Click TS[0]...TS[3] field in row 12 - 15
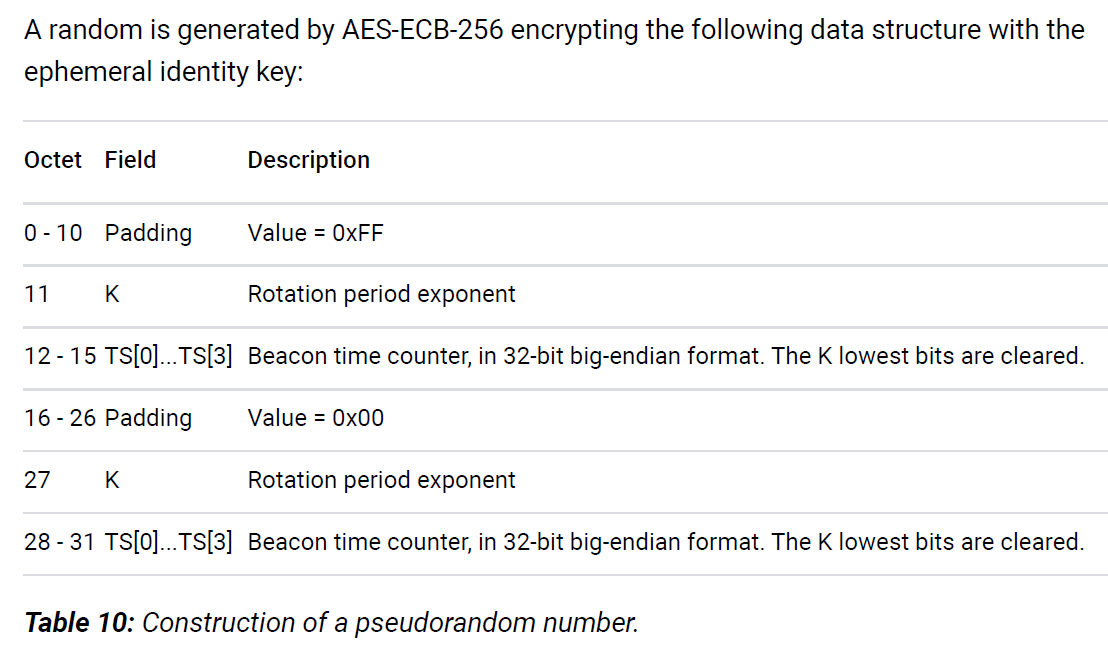1108x647 pixels. (x=168, y=356)
